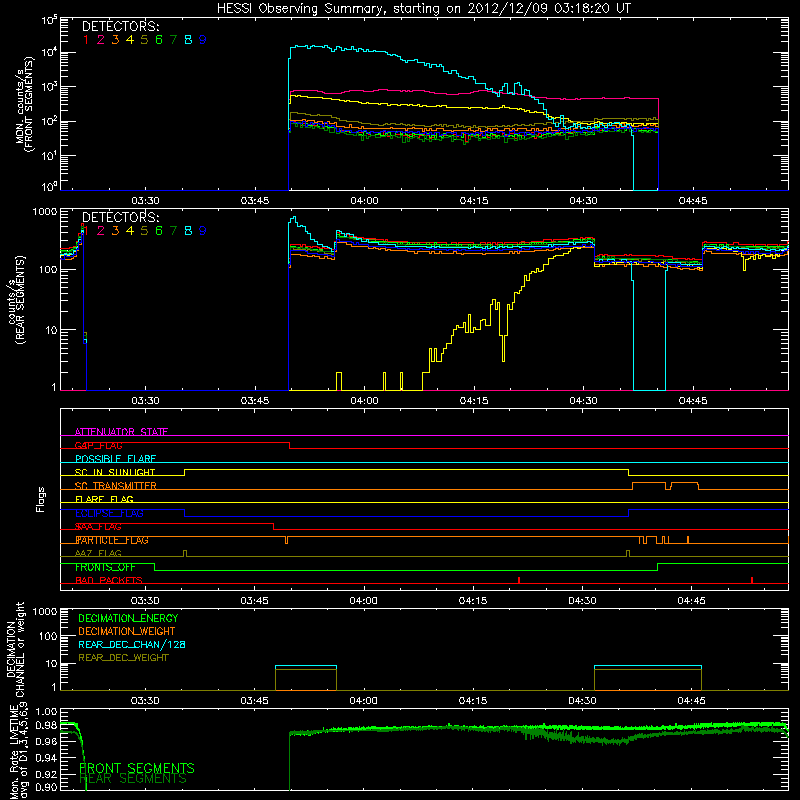This screenshot has width=800, height=800.
Task: Select the DECIMATION_ENERGY legend entry
Action: click(x=128, y=618)
